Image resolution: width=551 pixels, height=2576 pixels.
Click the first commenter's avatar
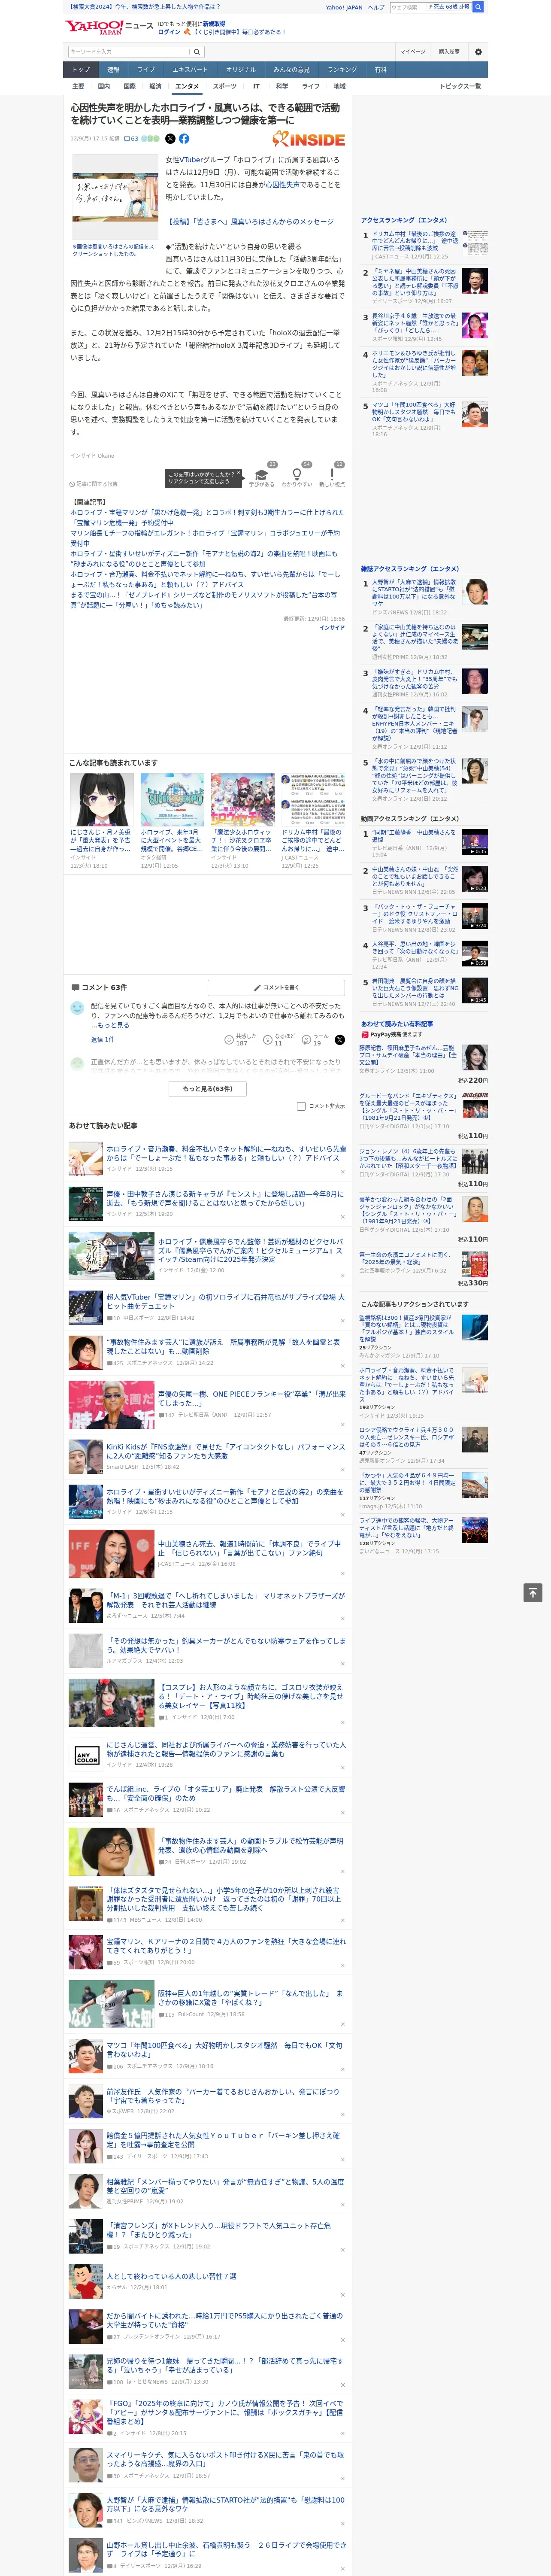coord(77,1009)
